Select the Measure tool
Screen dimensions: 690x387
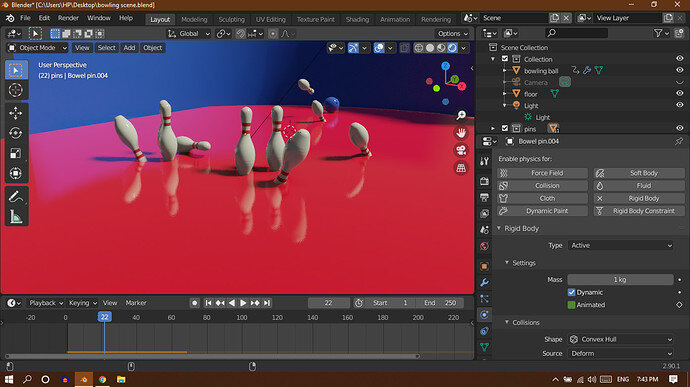16,217
